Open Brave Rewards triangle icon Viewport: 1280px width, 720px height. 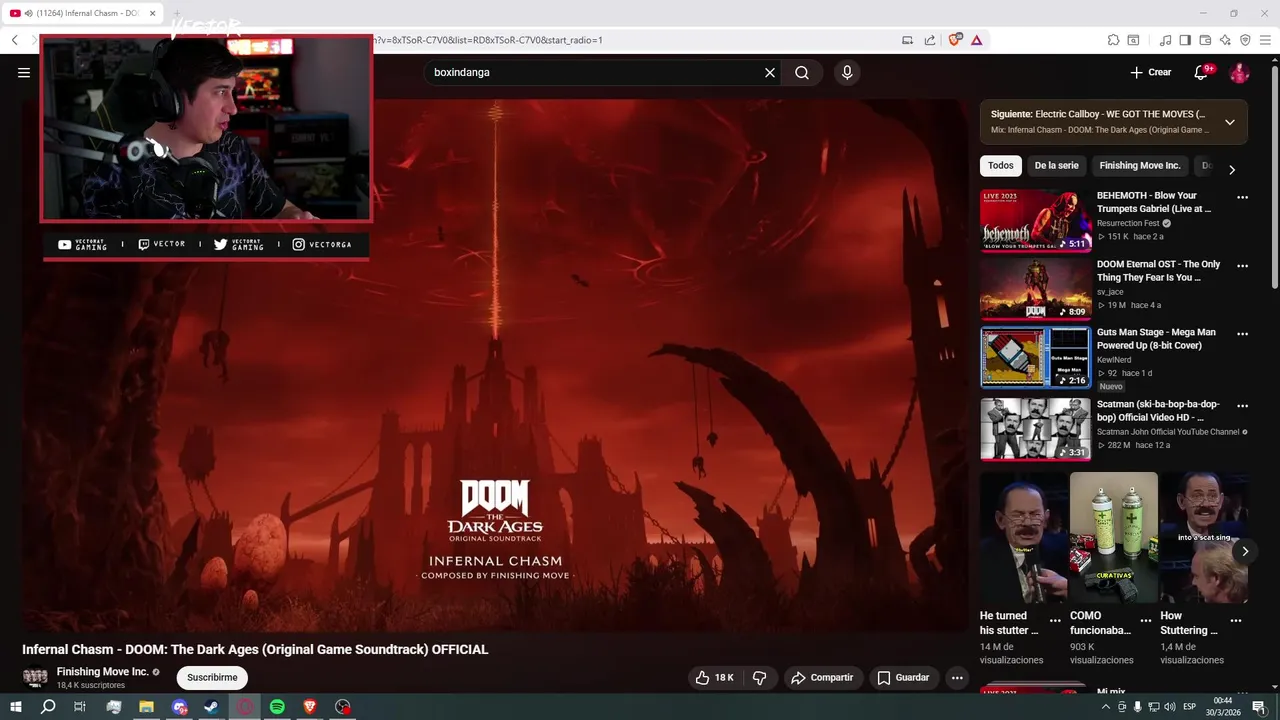pyautogui.click(x=976, y=40)
